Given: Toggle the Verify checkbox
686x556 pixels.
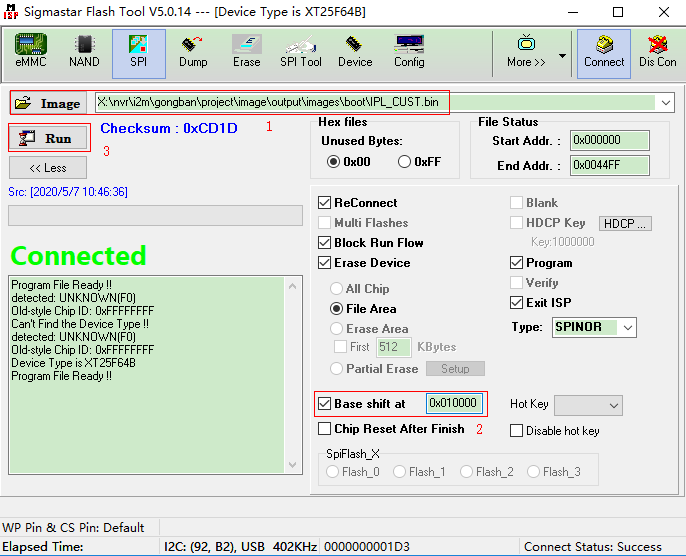Looking at the screenshot, I should point(516,283).
